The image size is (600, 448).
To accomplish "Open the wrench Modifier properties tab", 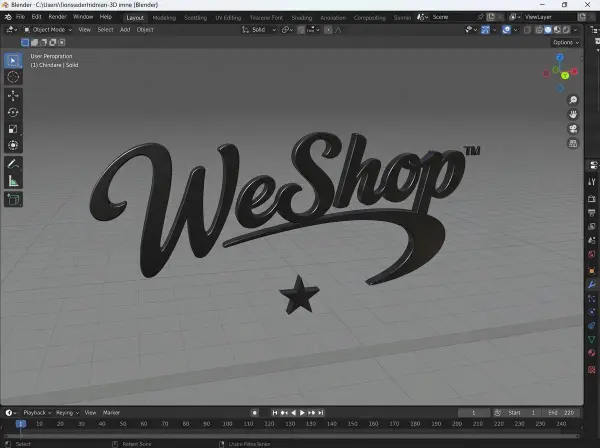I will 592,285.
